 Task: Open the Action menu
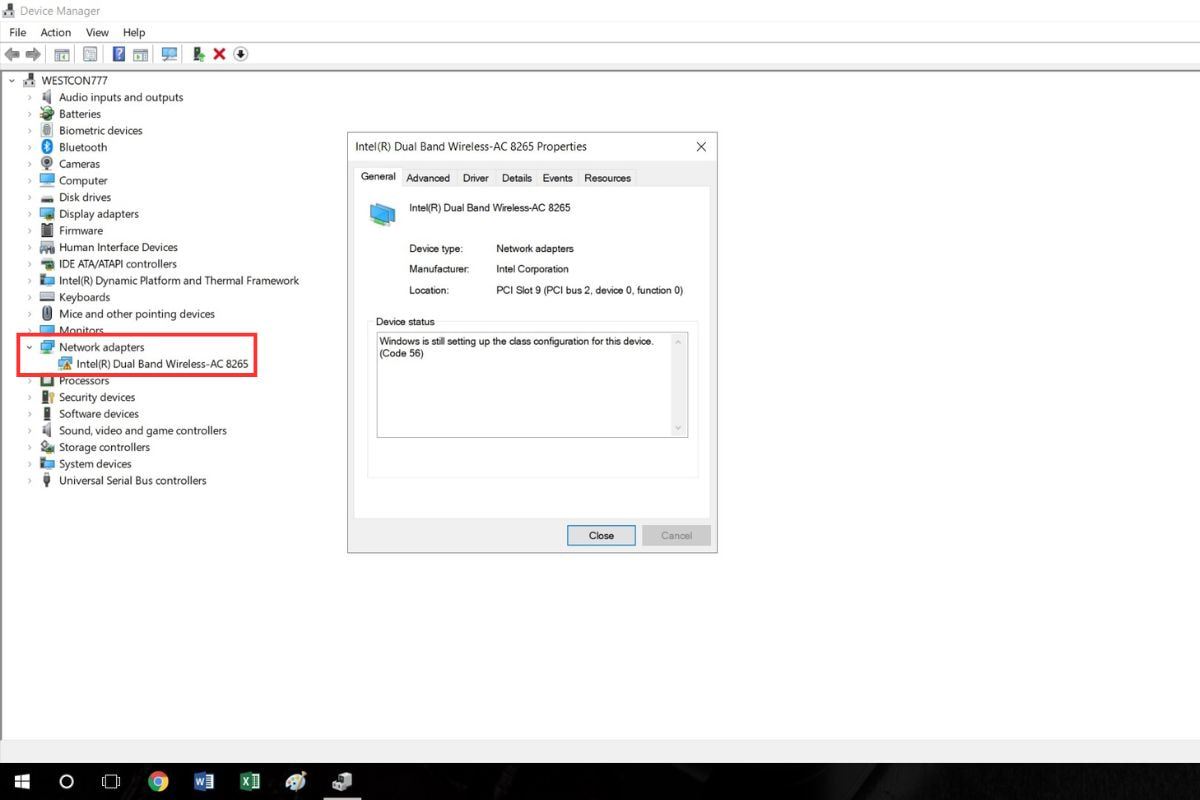56,33
